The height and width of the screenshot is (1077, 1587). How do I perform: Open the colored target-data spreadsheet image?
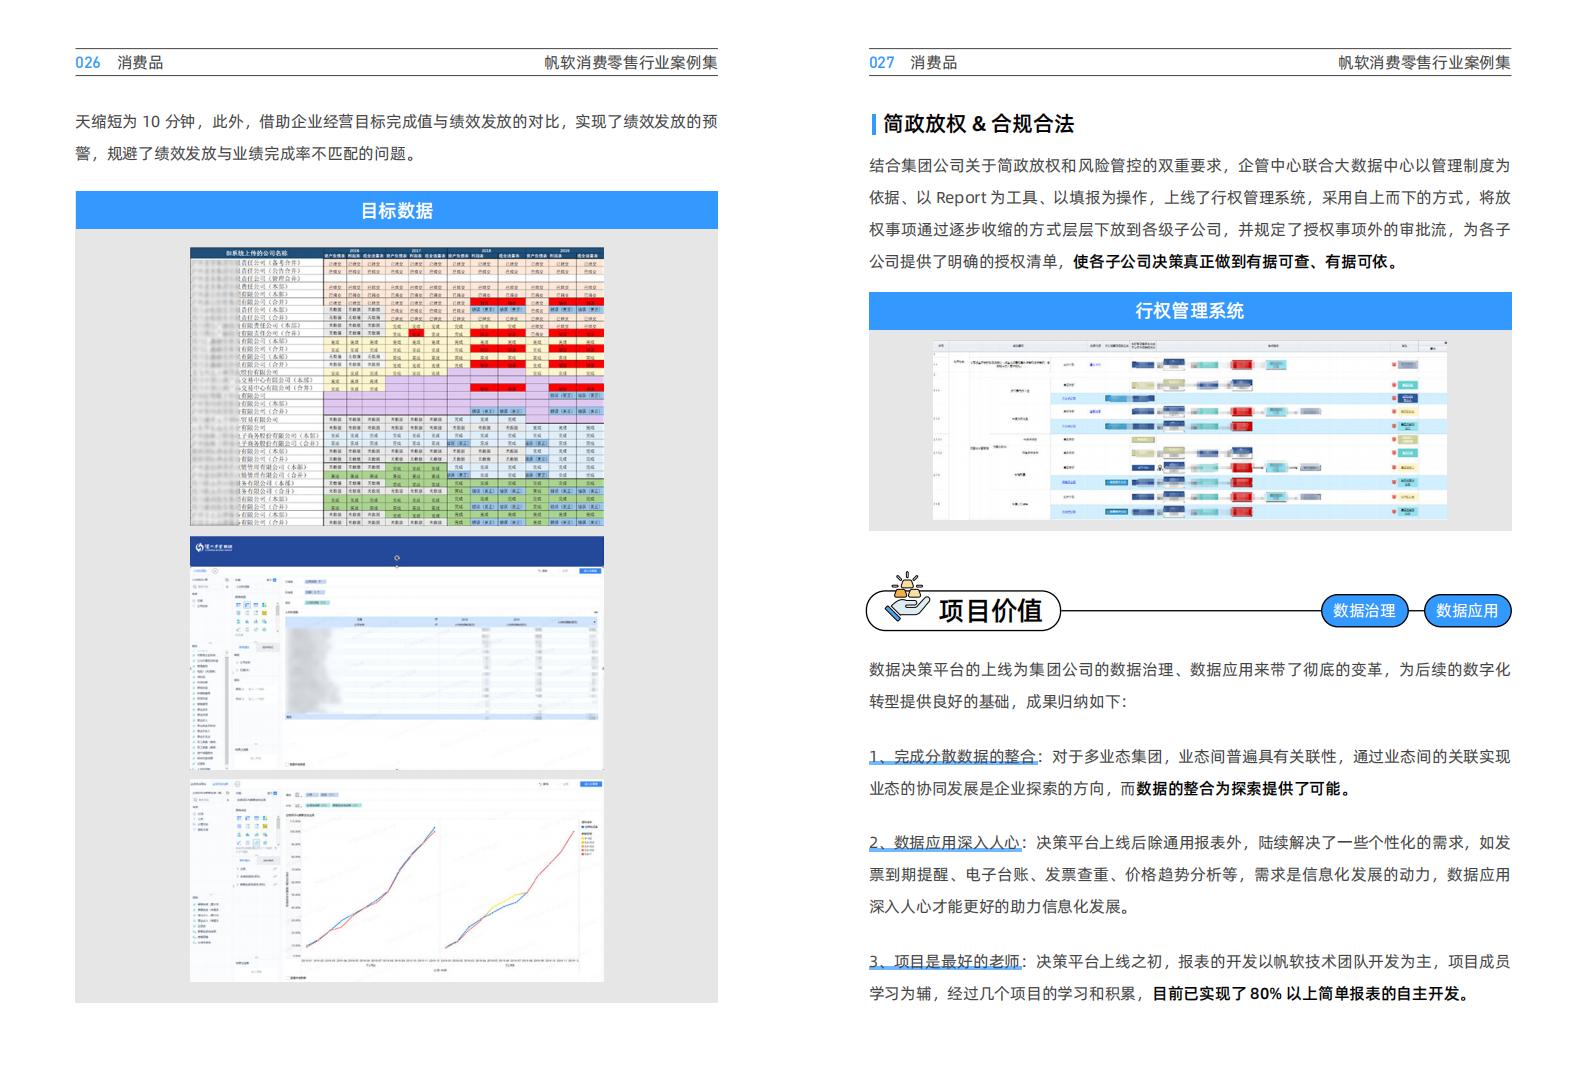point(397,386)
